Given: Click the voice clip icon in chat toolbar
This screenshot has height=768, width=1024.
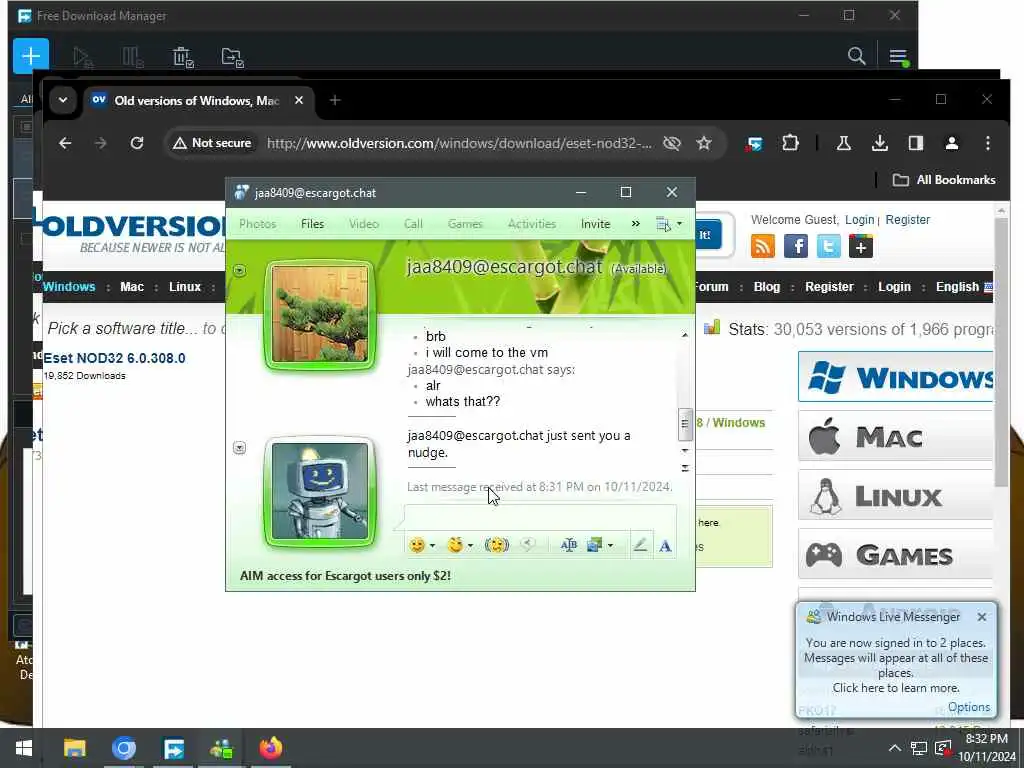Looking at the screenshot, I should point(528,545).
